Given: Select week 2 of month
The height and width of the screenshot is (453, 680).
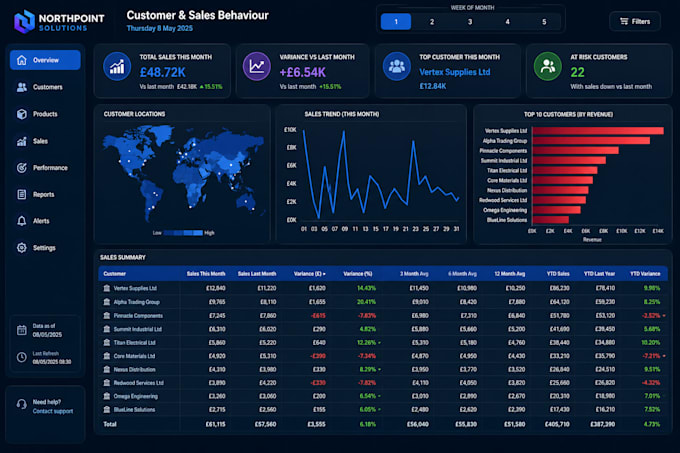Looking at the screenshot, I should [x=432, y=22].
